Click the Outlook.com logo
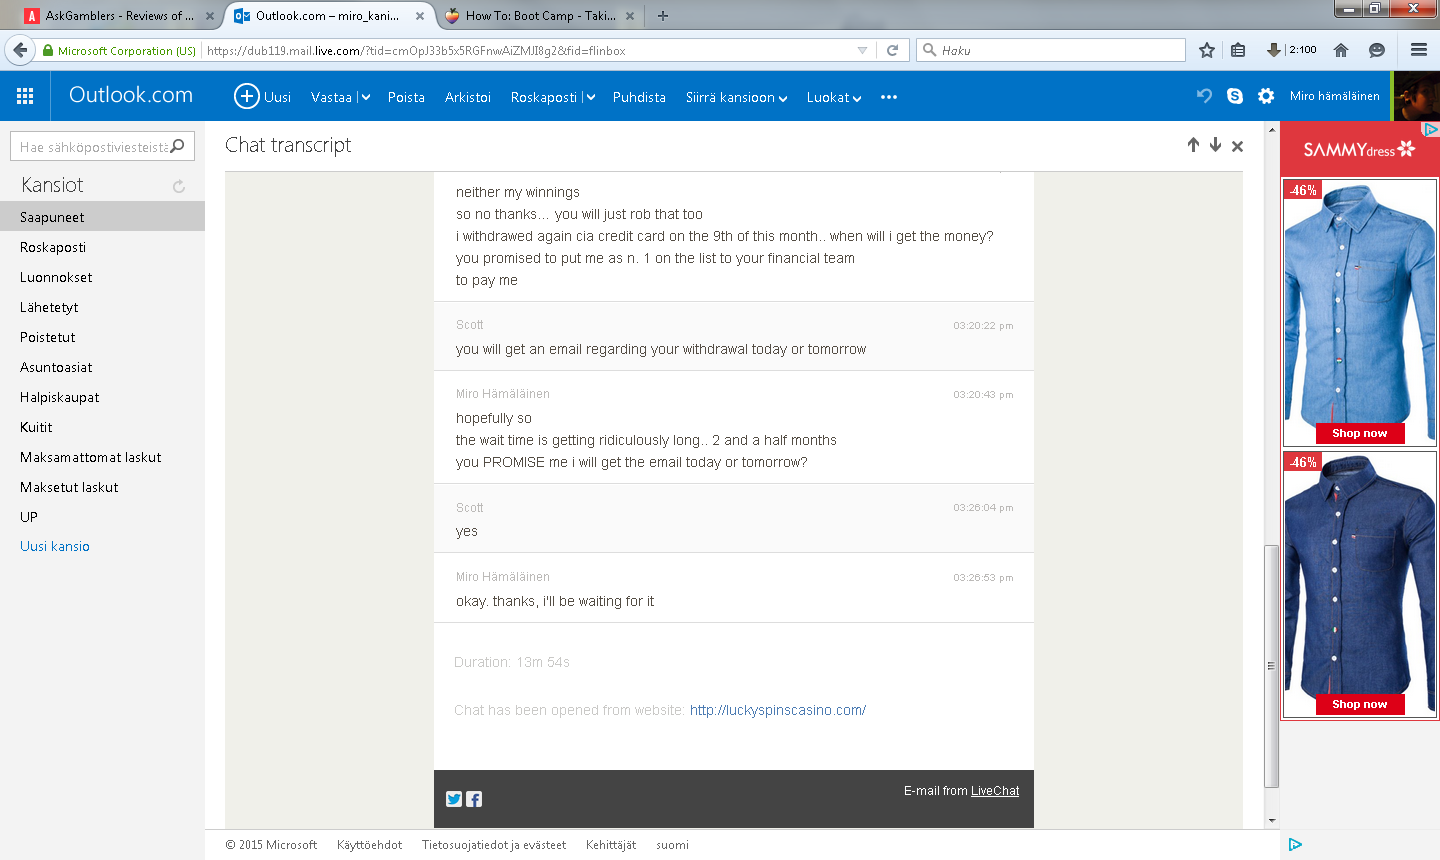1440x860 pixels. [131, 95]
